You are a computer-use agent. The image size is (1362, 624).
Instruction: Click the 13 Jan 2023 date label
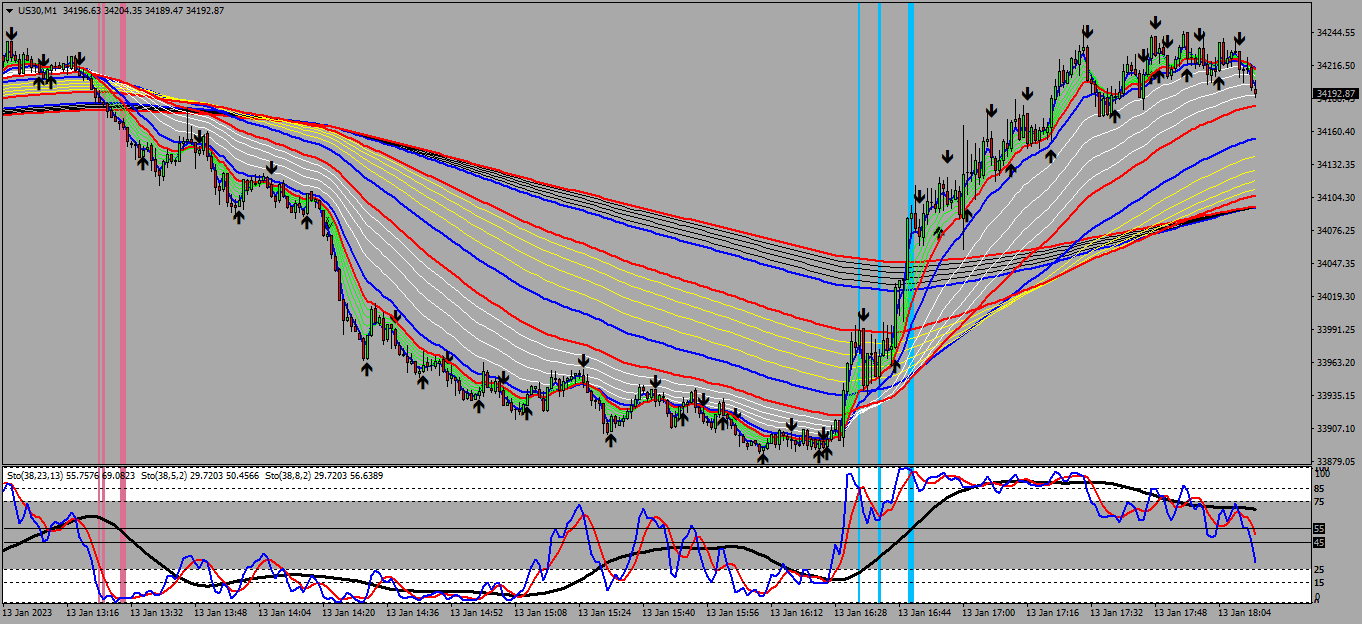pos(27,612)
